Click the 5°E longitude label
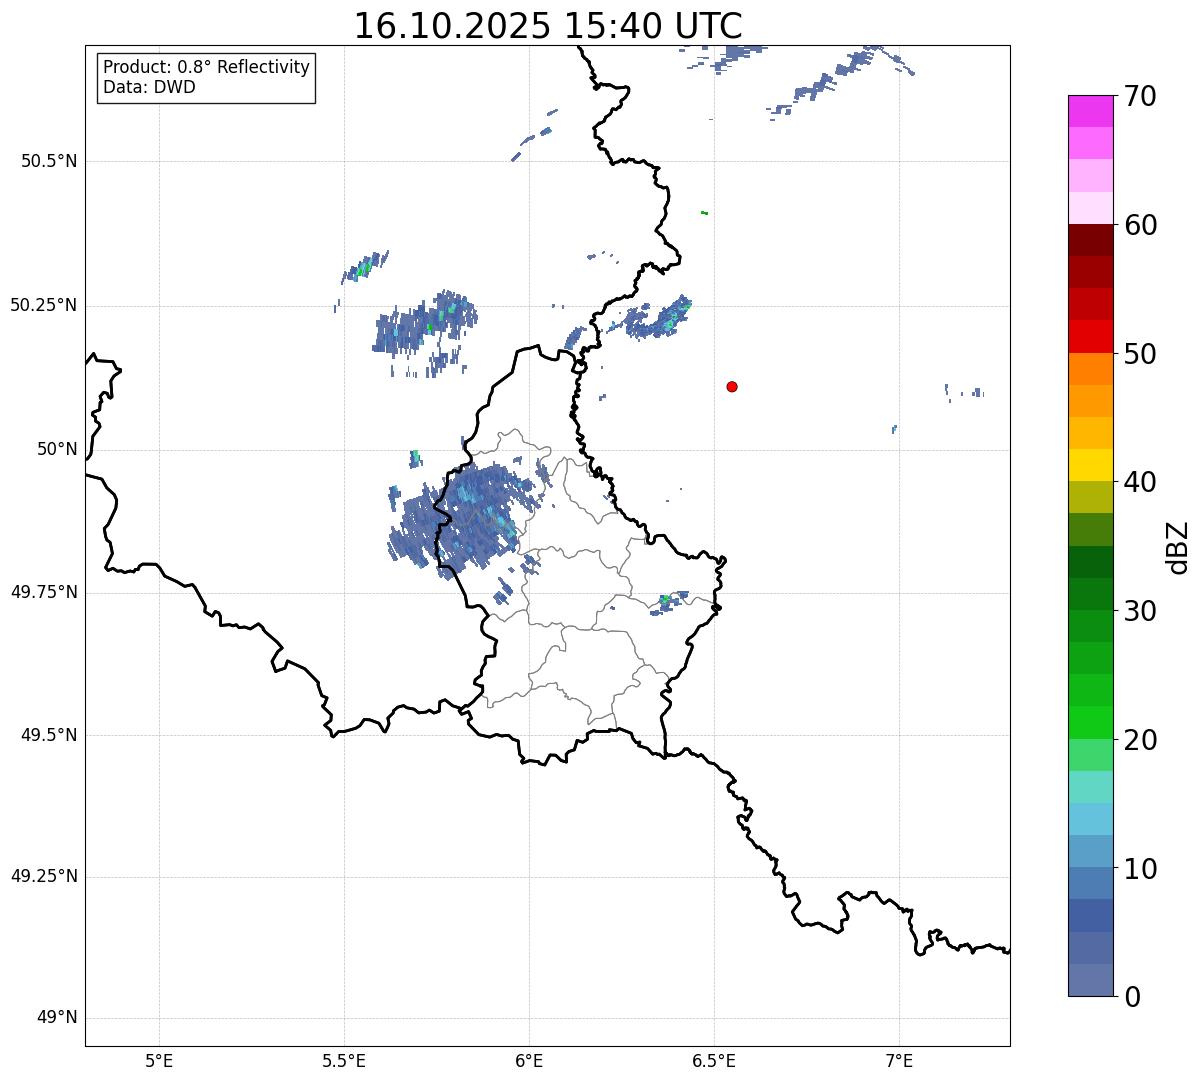The image size is (1202, 1081). click(x=159, y=1061)
